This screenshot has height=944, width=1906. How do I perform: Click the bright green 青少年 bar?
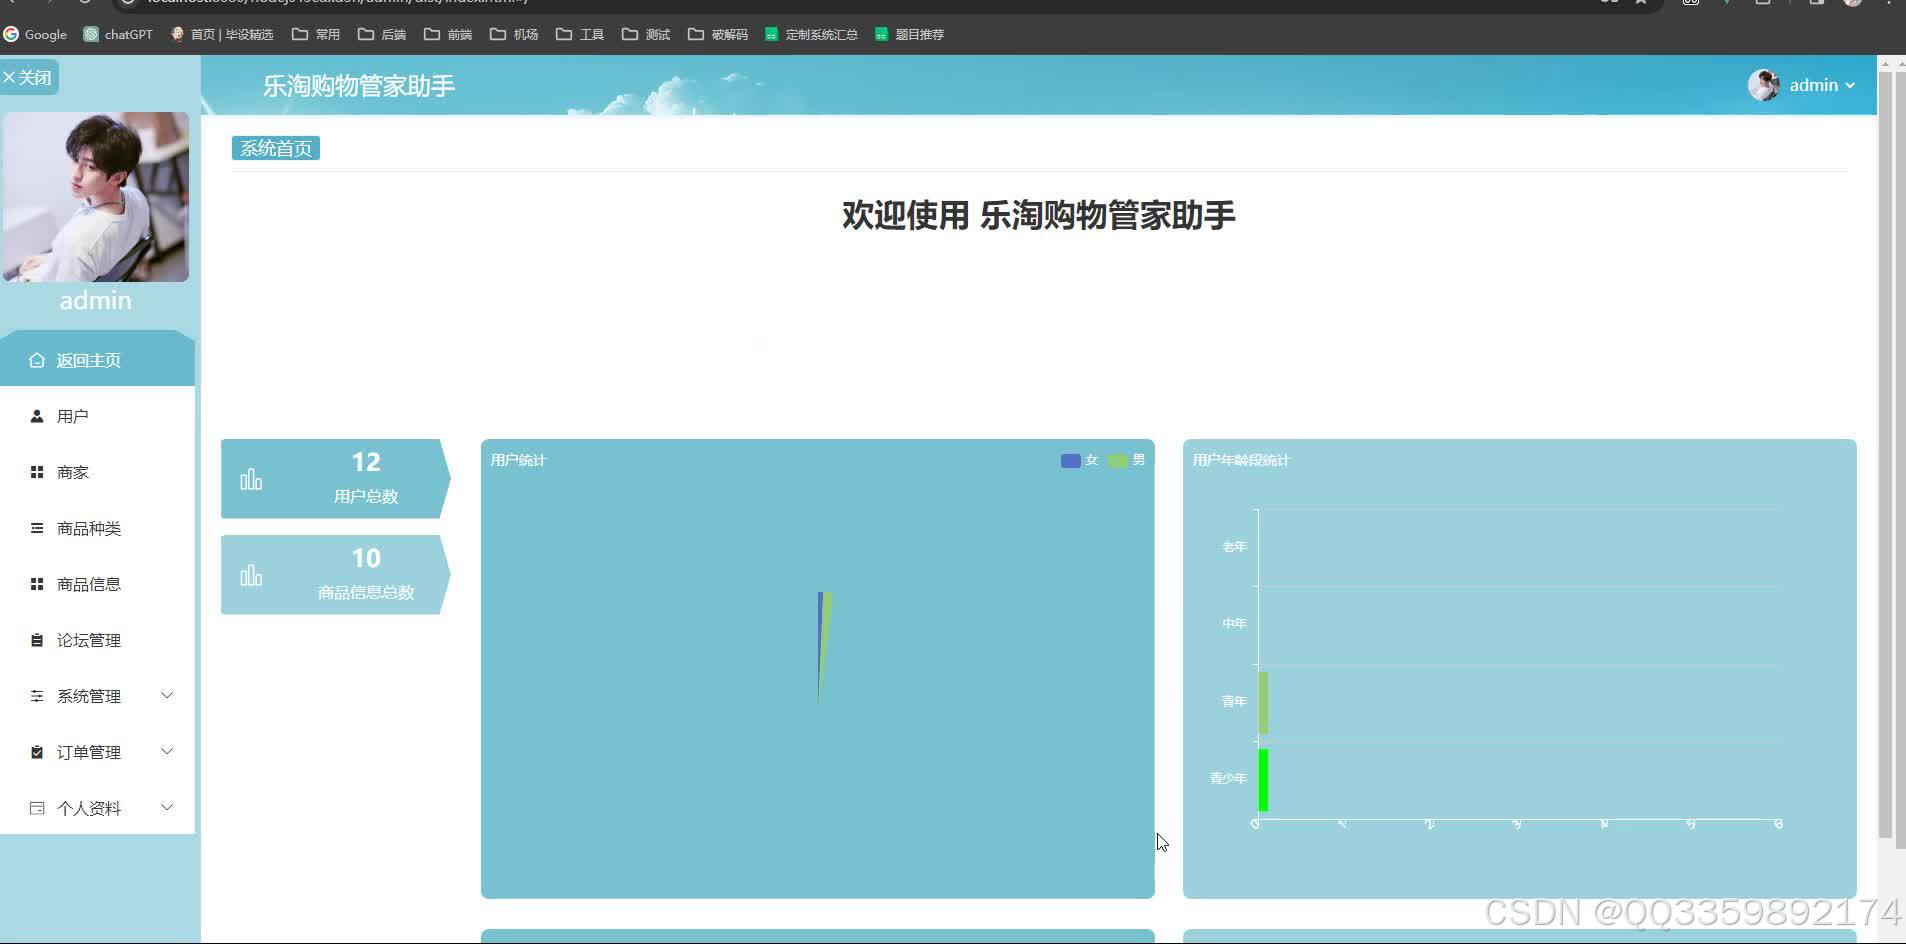pos(1263,780)
